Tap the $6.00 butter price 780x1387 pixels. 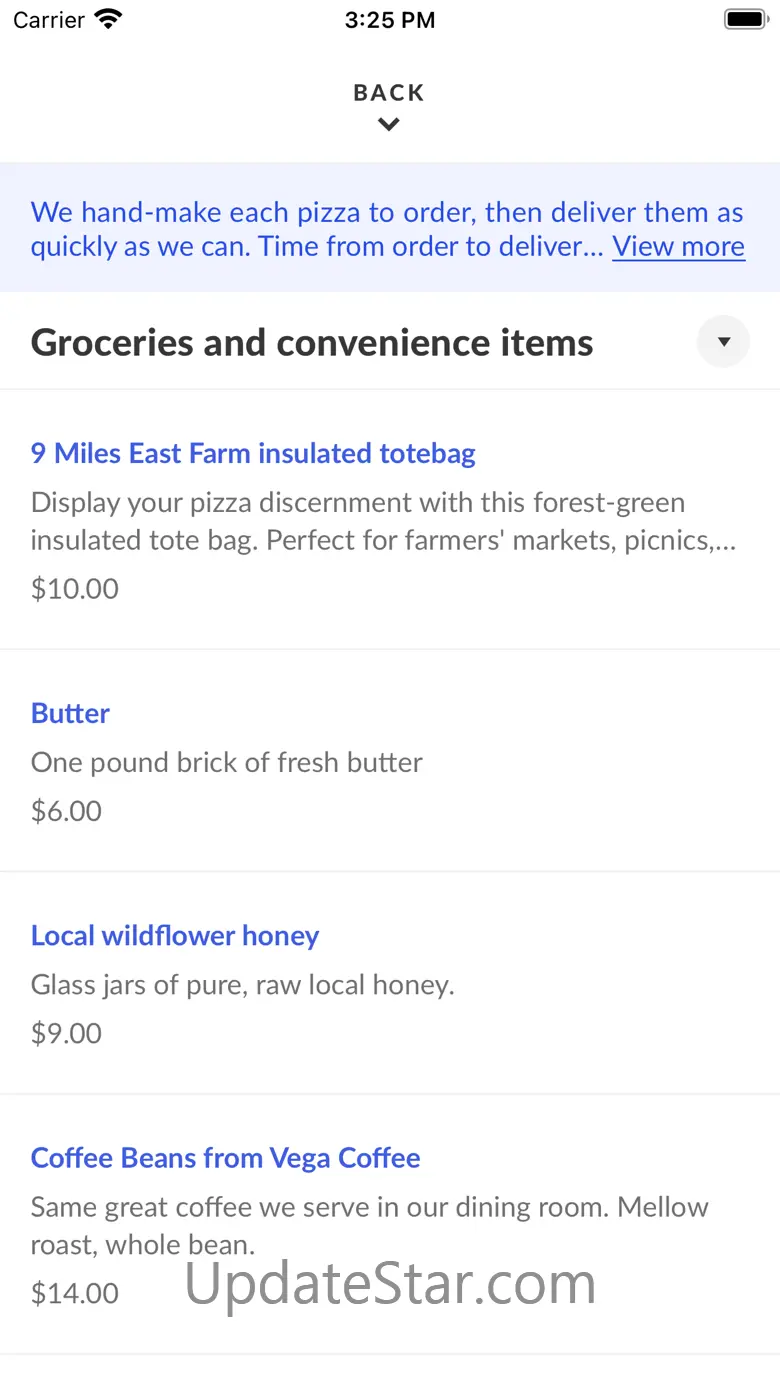pos(66,810)
